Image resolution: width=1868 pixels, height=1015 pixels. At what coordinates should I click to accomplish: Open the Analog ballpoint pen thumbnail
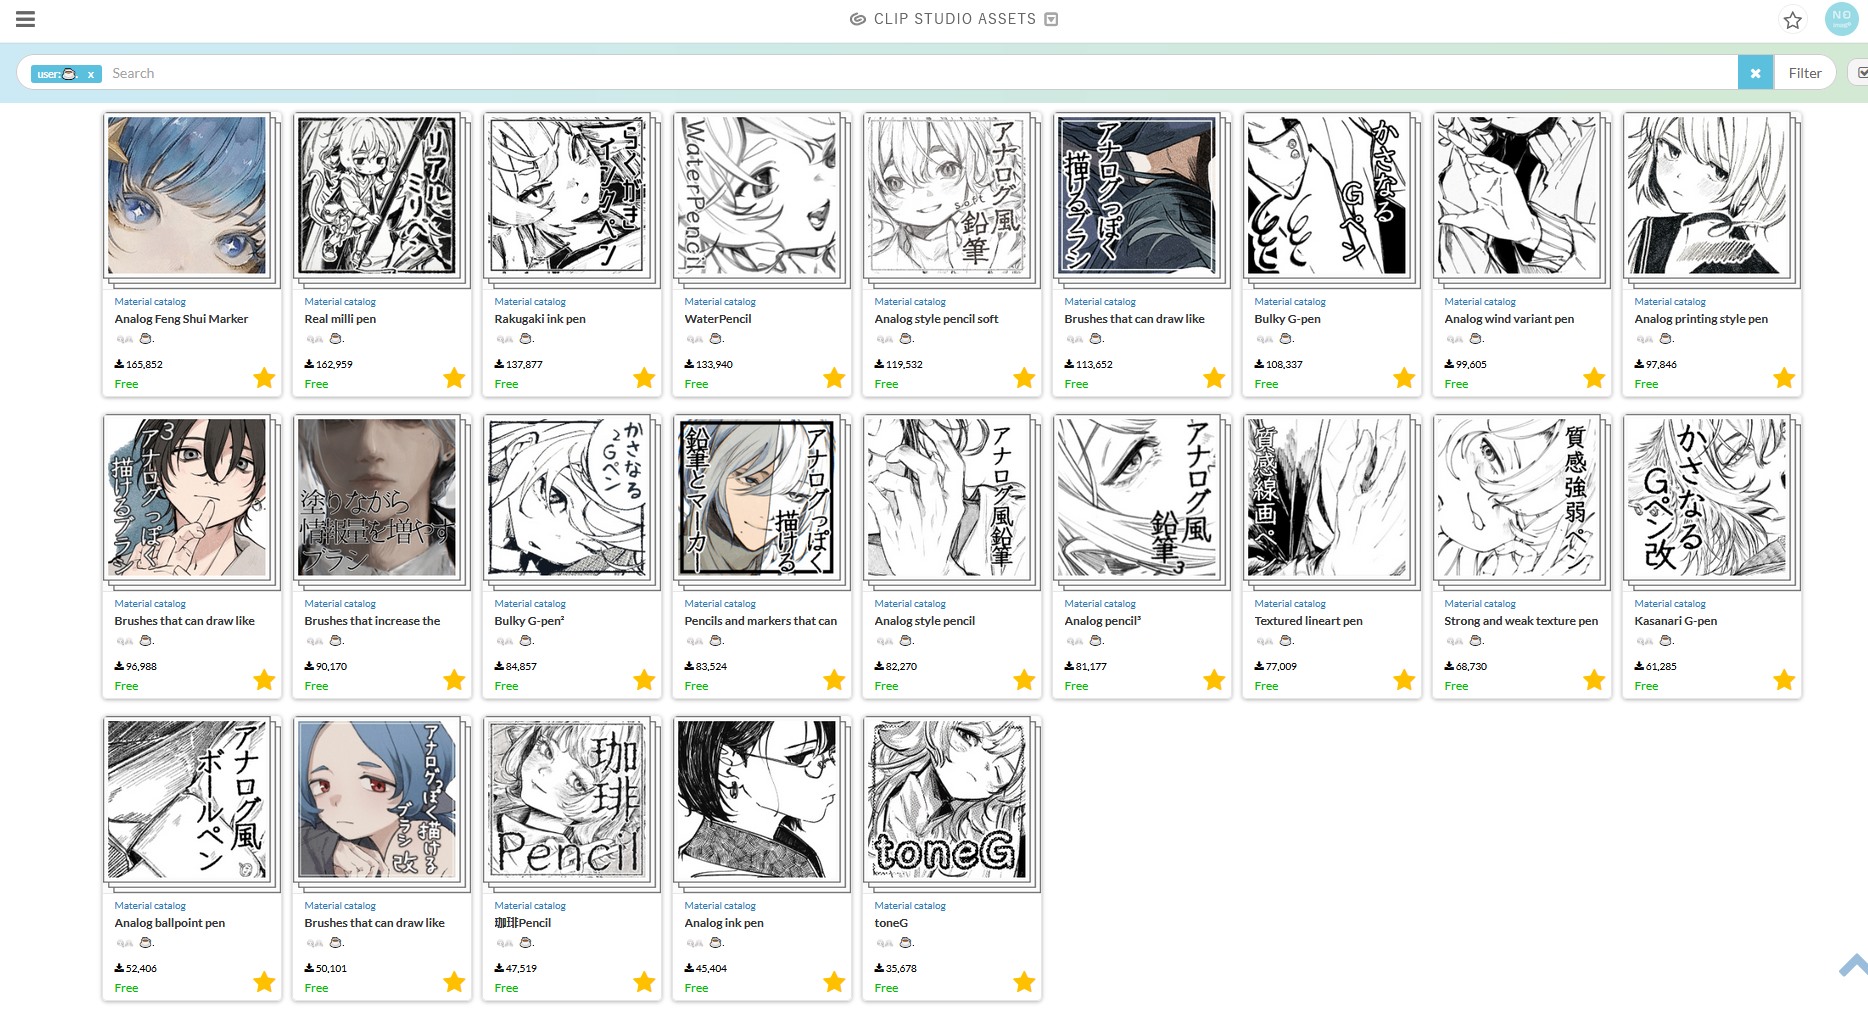coord(188,799)
